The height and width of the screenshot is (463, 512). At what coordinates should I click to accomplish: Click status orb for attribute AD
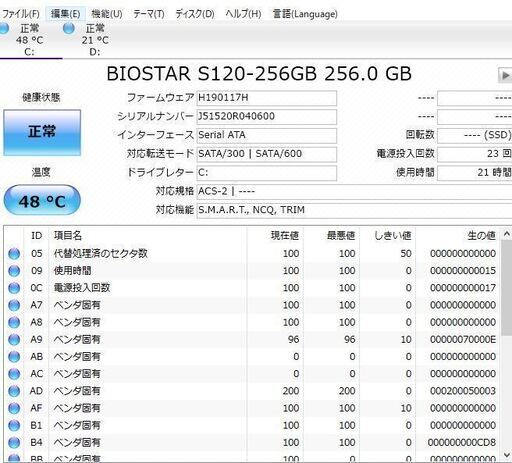point(14,391)
